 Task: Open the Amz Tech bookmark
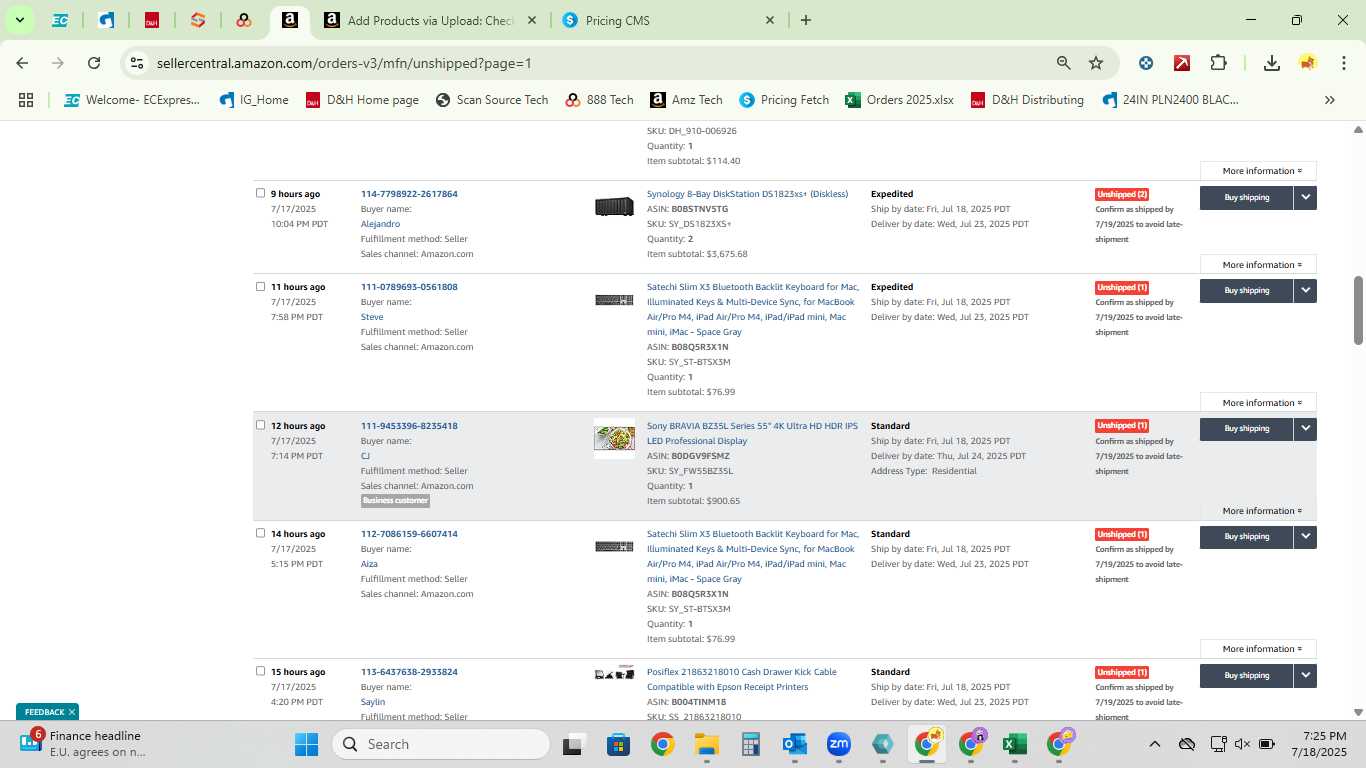(x=686, y=100)
